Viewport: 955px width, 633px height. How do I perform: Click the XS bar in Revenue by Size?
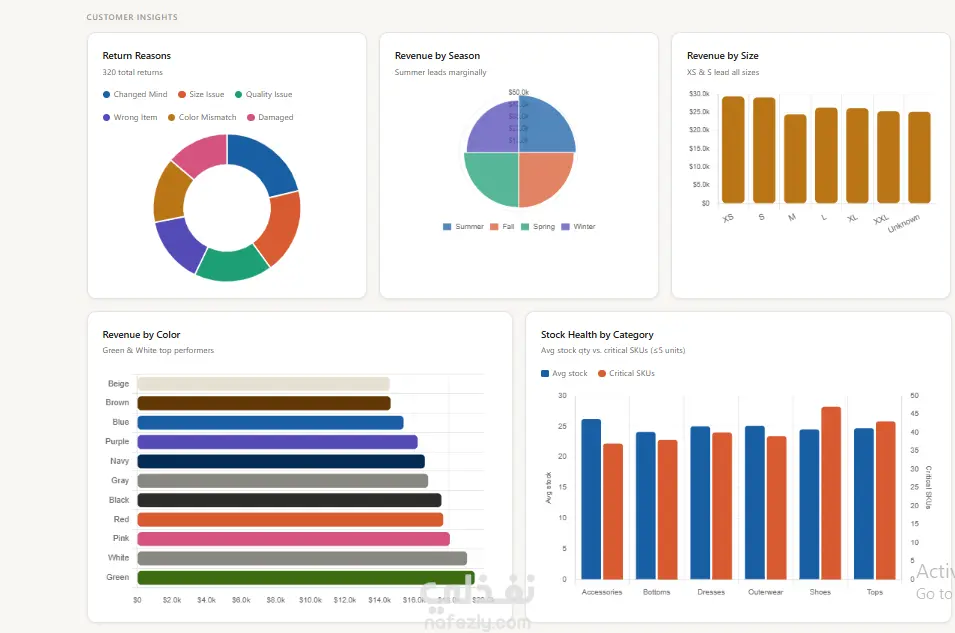tap(733, 150)
